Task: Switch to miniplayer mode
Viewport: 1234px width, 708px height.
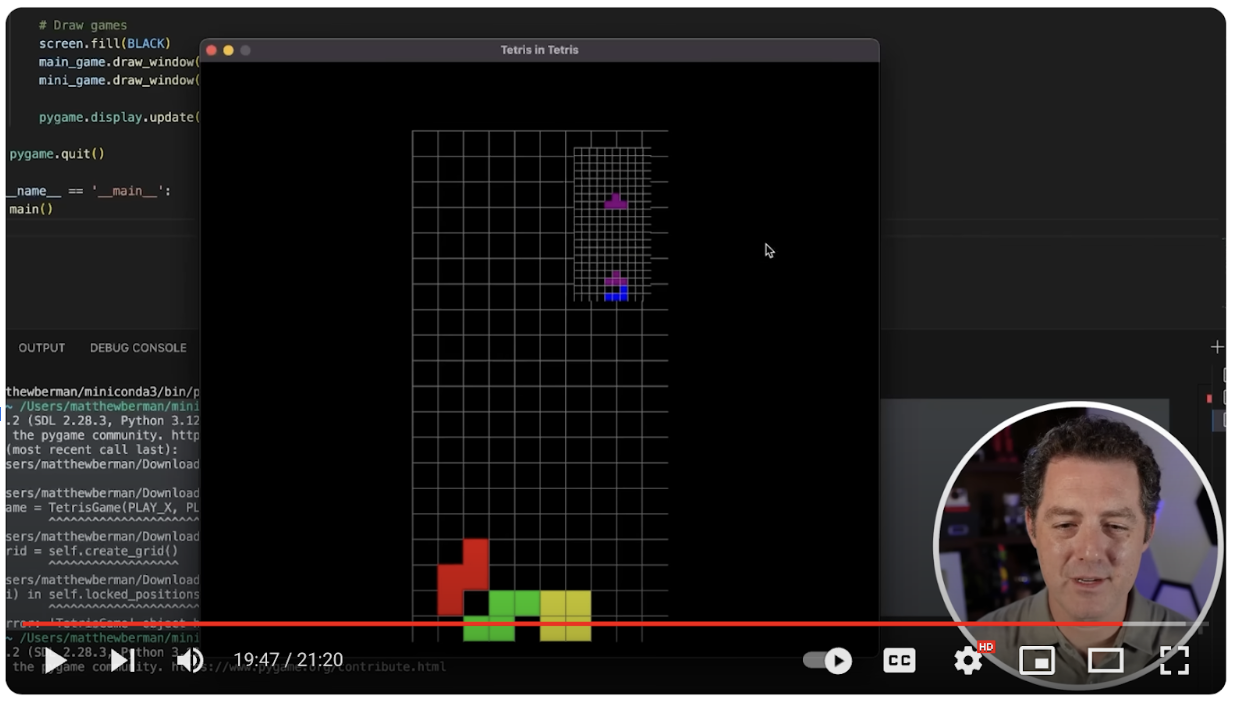Action: click(1037, 661)
